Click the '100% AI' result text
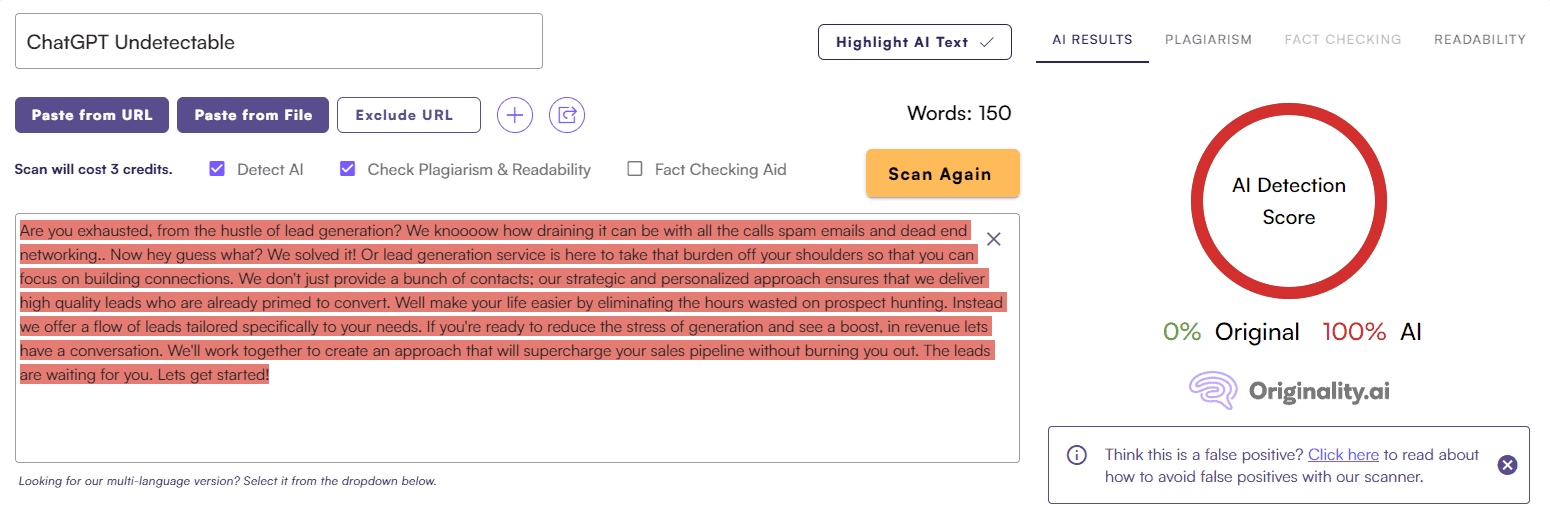Screen dimensions: 1550x512 [x=1372, y=332]
